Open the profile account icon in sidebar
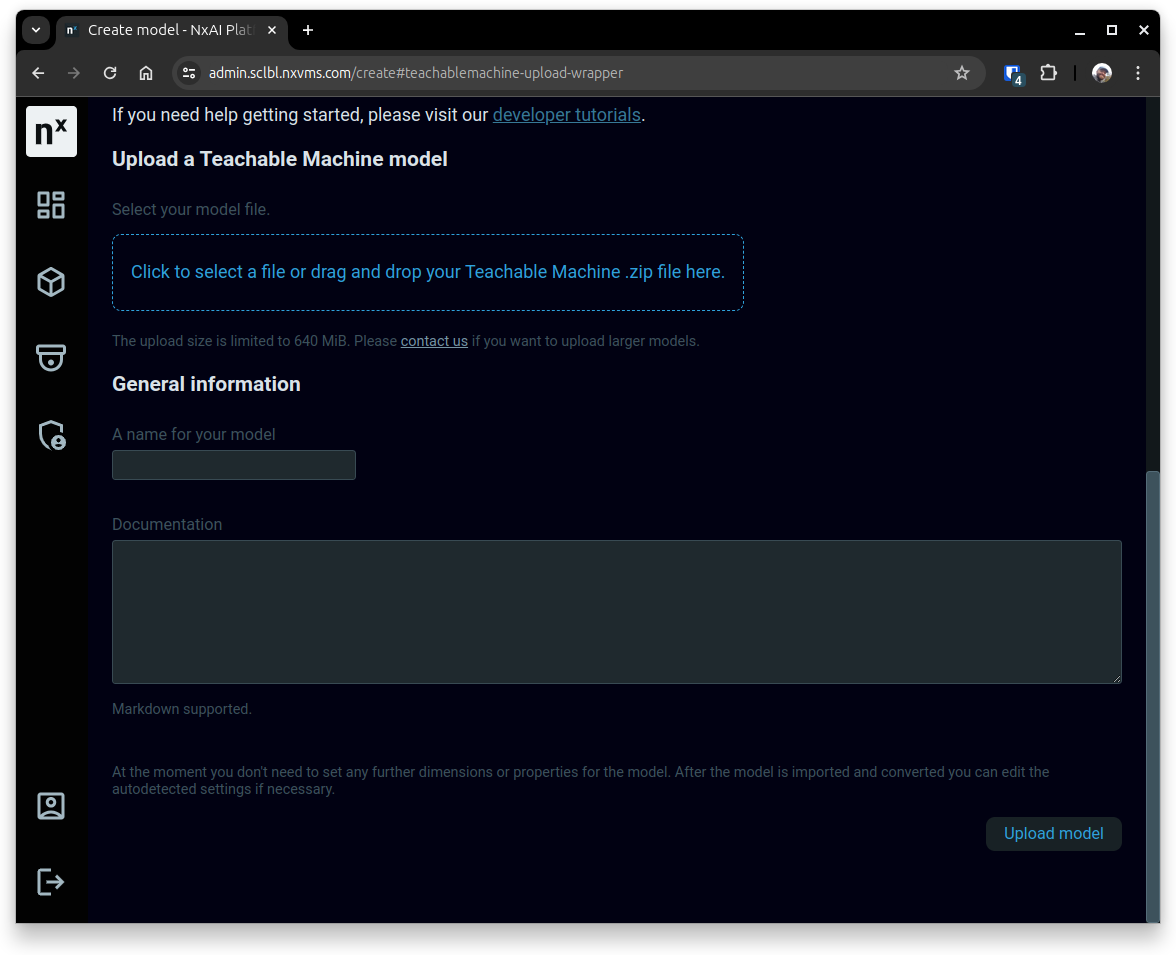The image size is (1176, 955). point(51,806)
